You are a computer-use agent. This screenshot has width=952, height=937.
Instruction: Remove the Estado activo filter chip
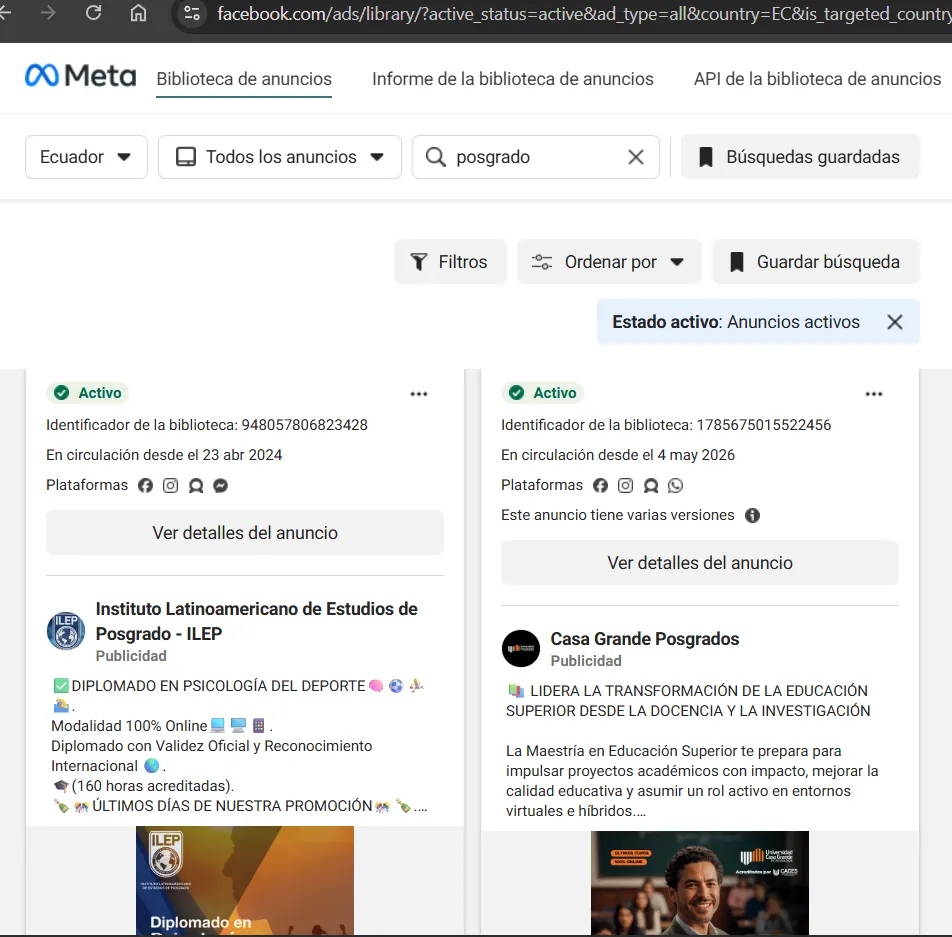pos(894,322)
